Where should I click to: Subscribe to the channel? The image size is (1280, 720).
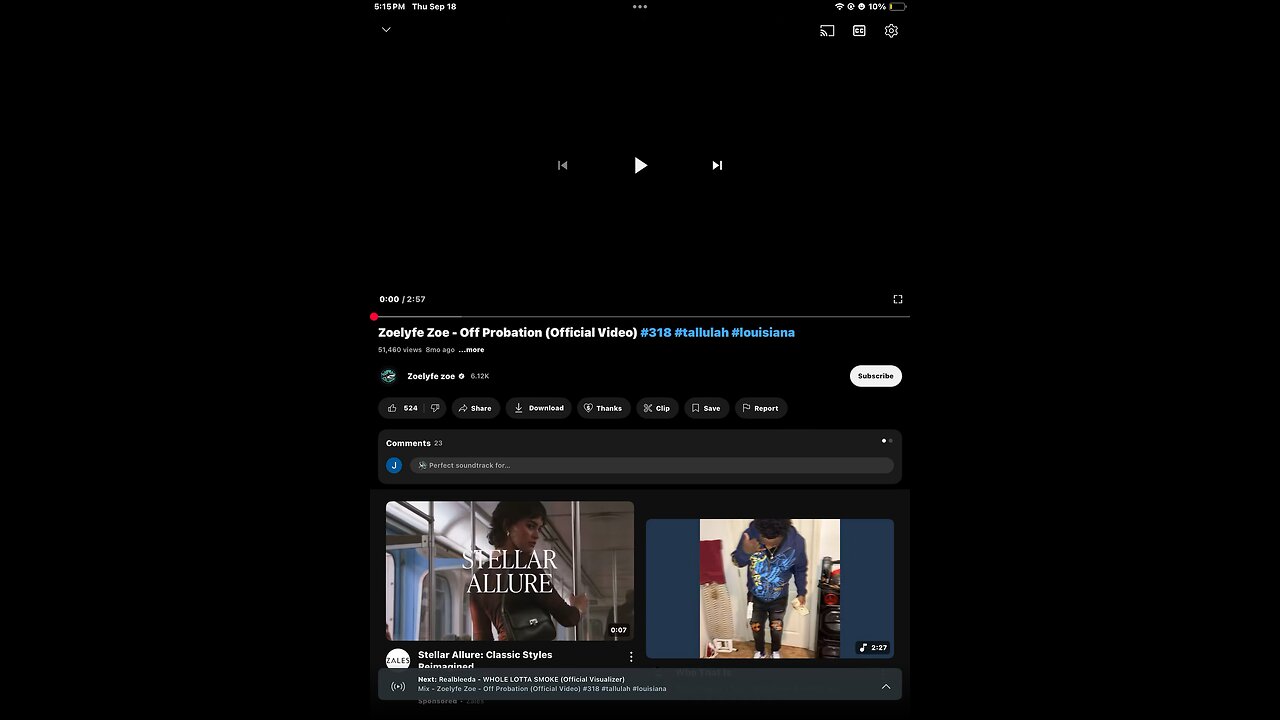(876, 376)
